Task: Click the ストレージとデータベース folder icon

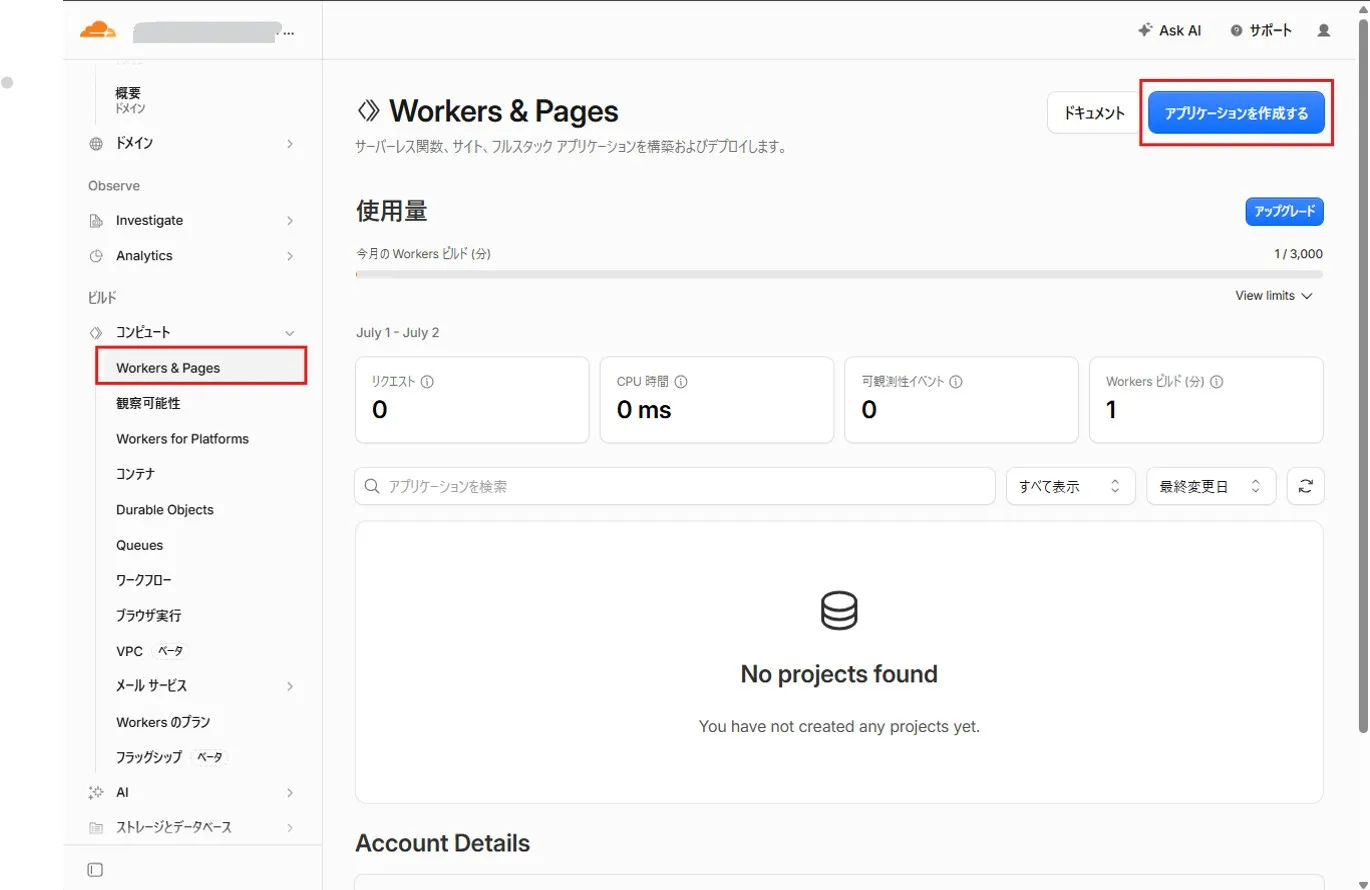Action: click(x=96, y=828)
